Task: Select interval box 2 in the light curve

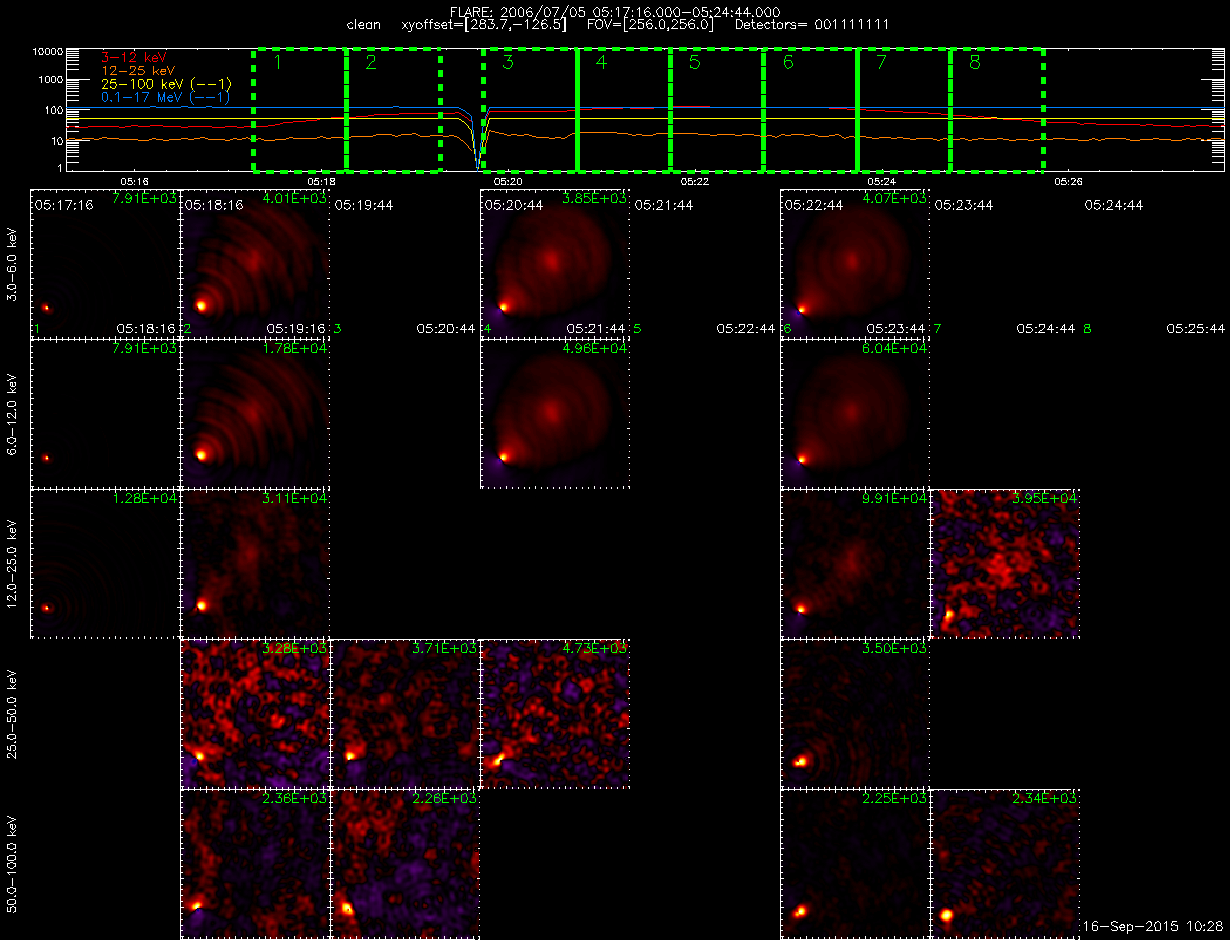Action: (x=394, y=109)
